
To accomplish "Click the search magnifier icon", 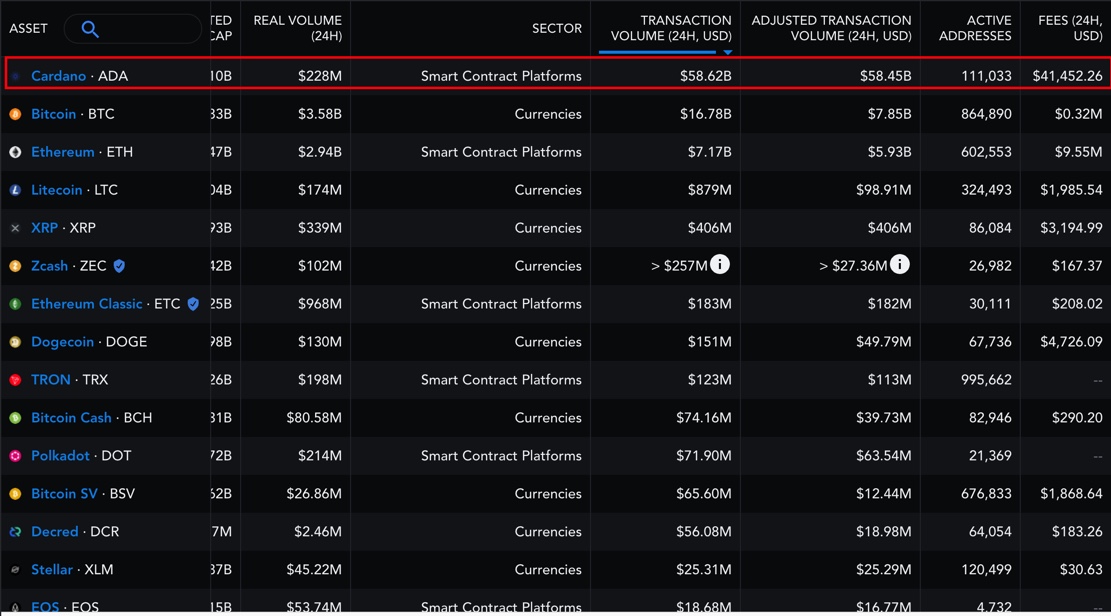I will point(90,29).
